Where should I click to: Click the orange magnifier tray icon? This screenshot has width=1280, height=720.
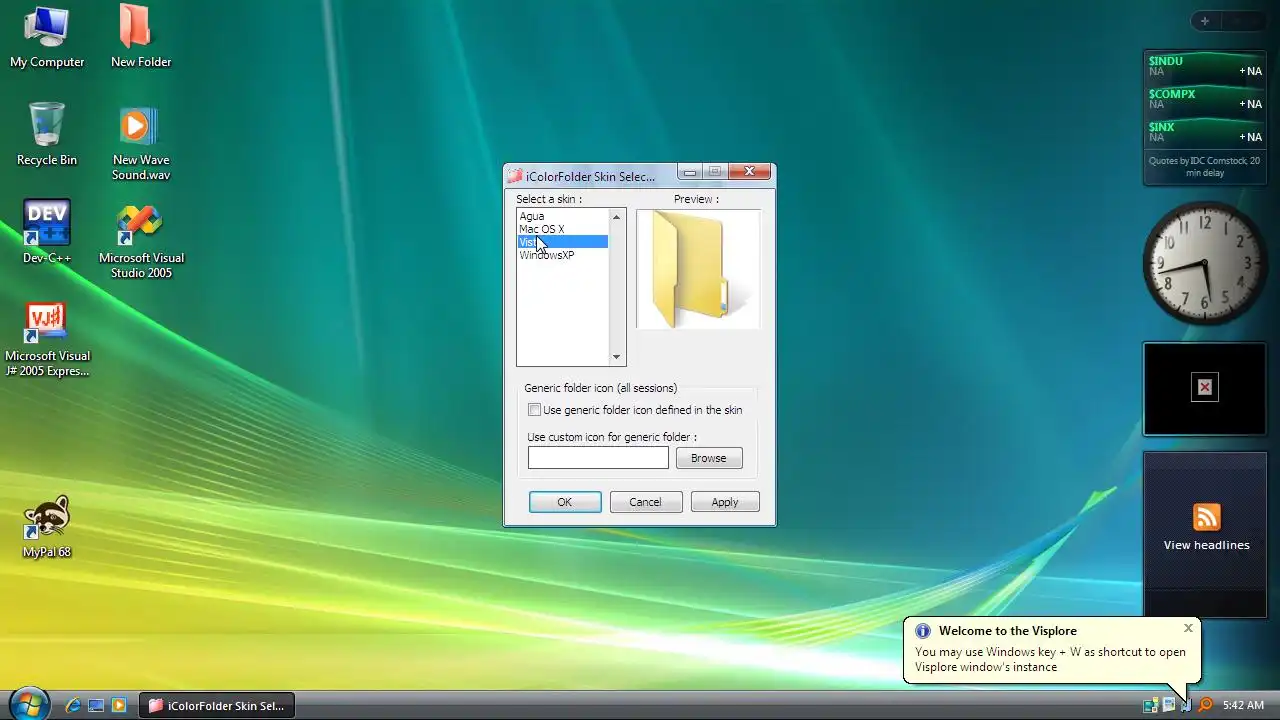tap(1205, 705)
